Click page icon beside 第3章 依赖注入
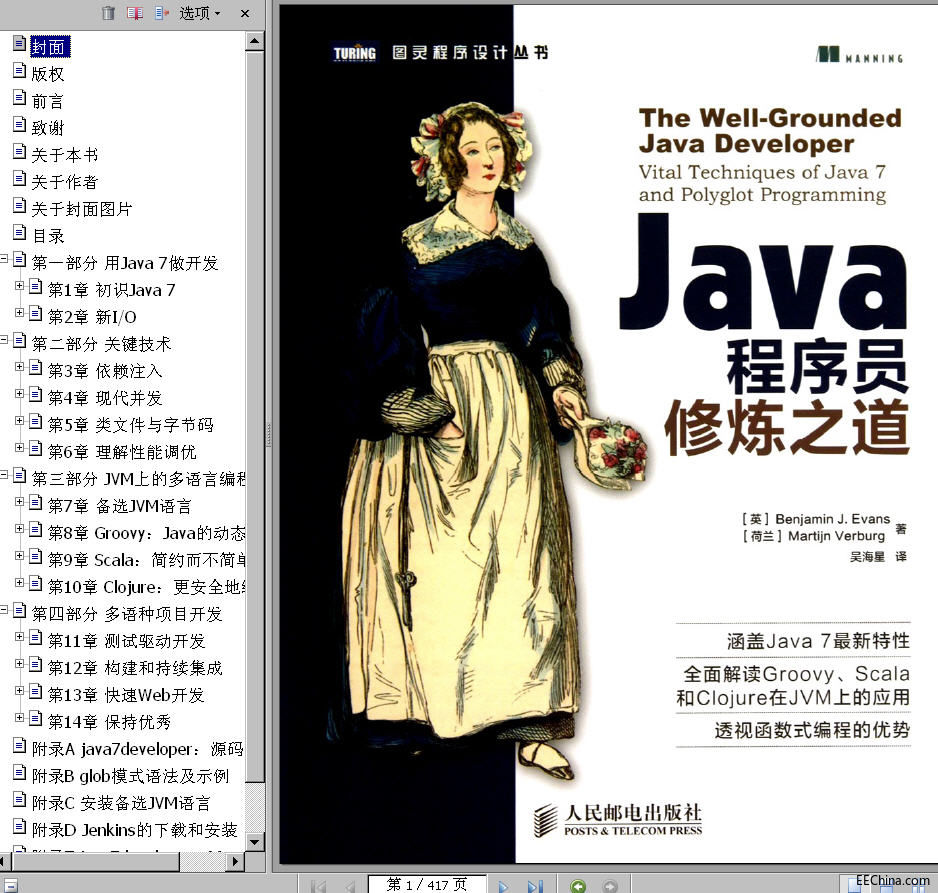The image size is (938, 893). pyautogui.click(x=36, y=367)
